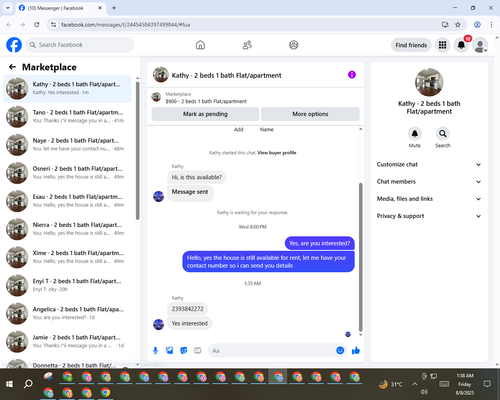The image size is (500, 400).
Task: Expand Customize chat section
Action: [429, 164]
